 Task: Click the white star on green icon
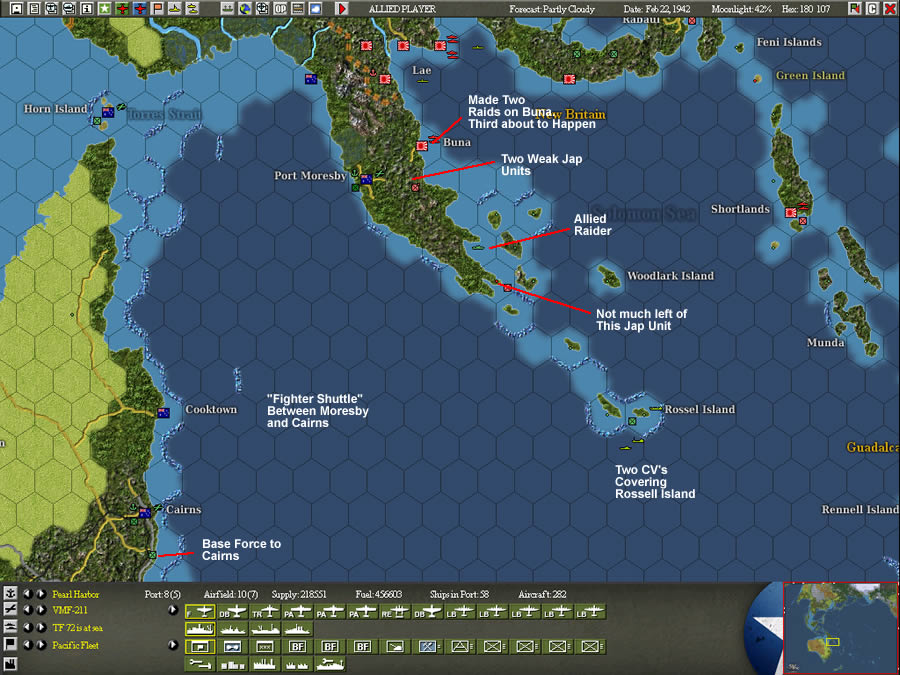pyautogui.click(x=104, y=9)
